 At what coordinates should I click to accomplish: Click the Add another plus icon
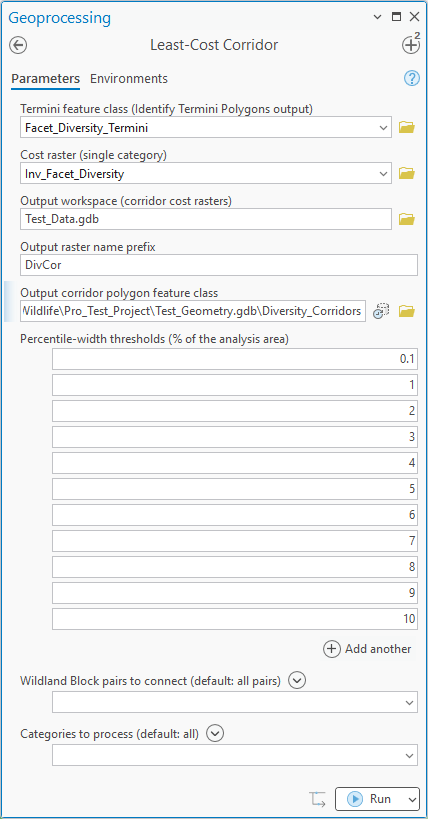[x=331, y=649]
